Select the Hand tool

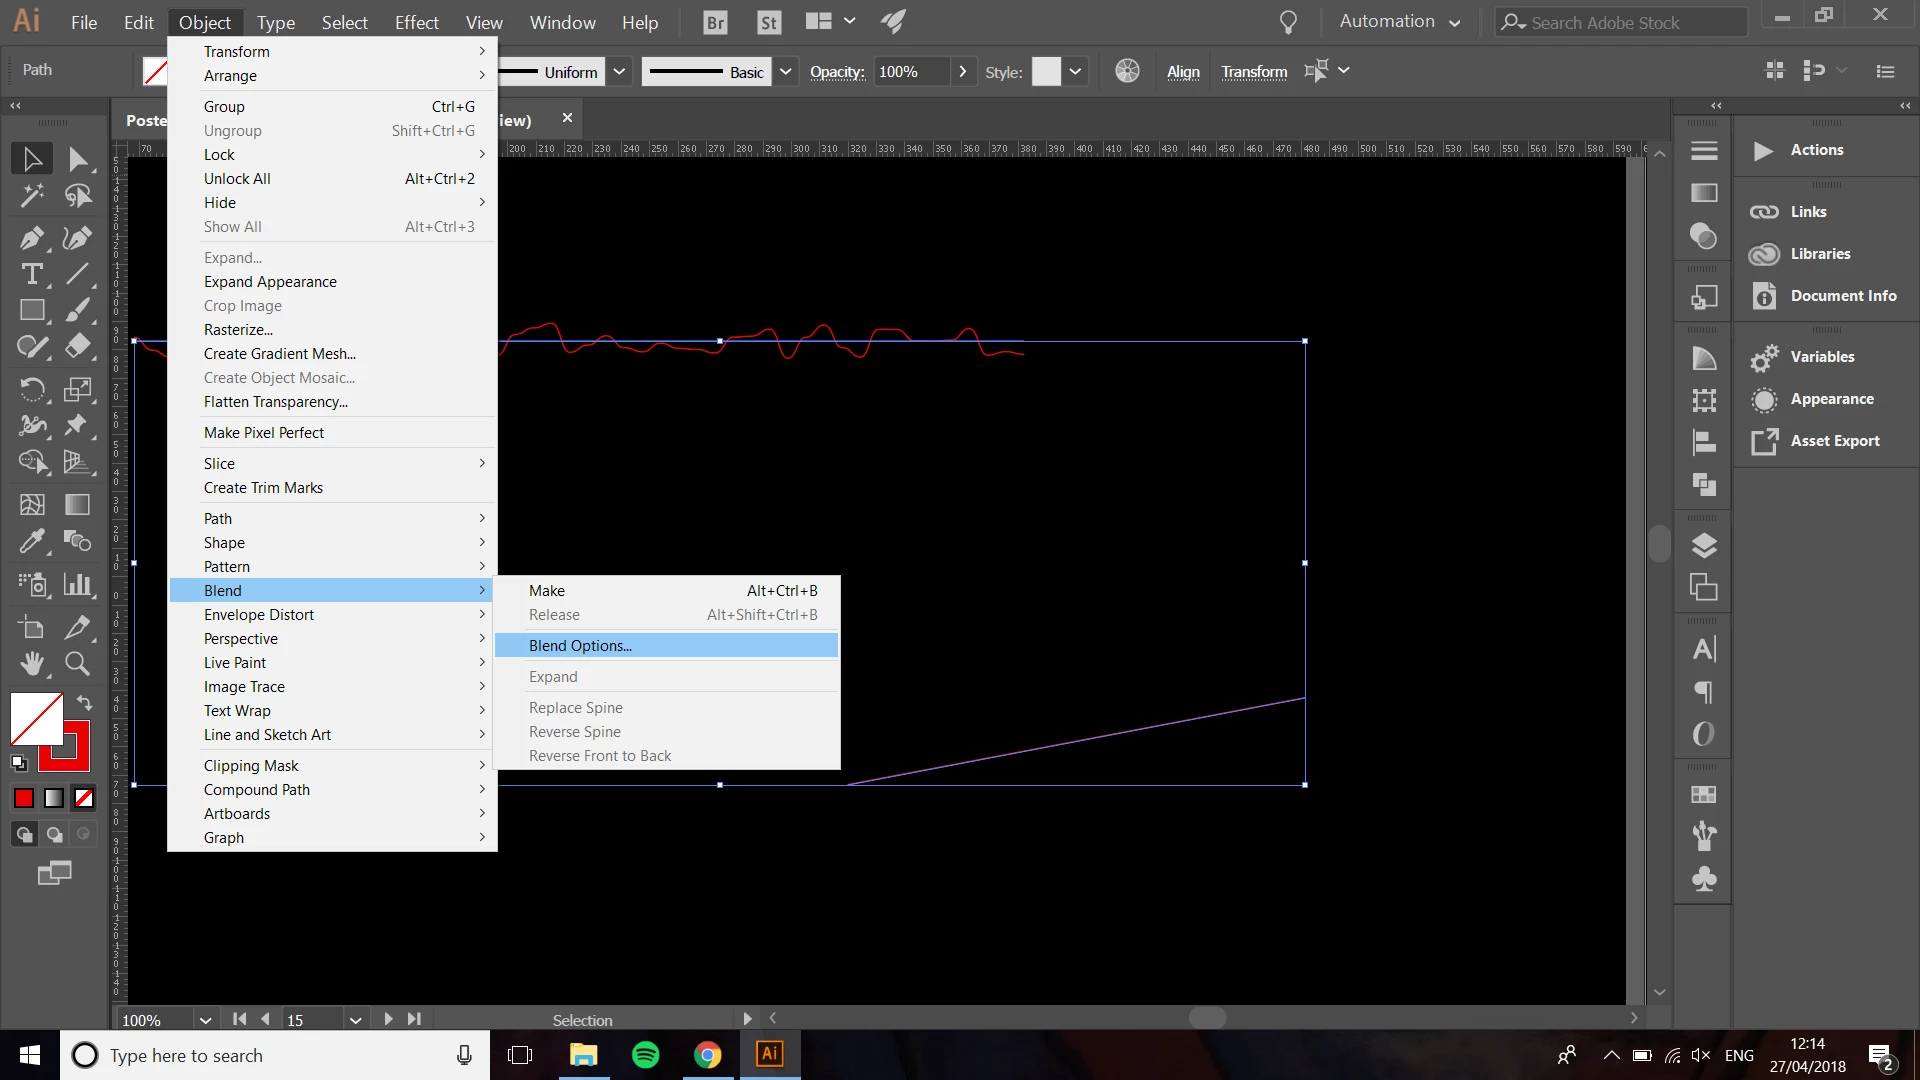[31, 663]
